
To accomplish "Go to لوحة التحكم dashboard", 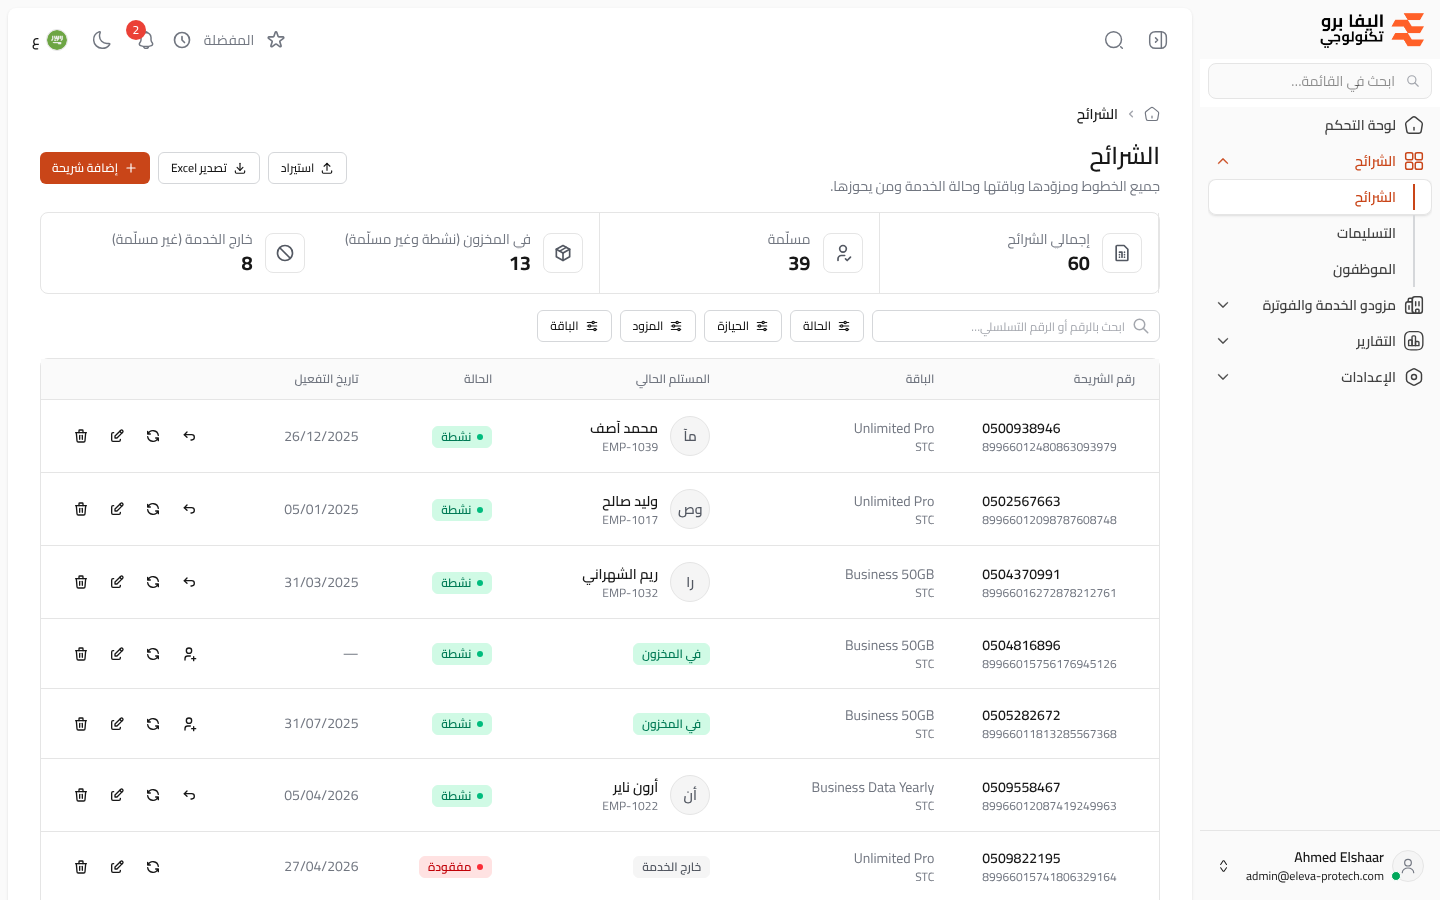I will point(1320,125).
